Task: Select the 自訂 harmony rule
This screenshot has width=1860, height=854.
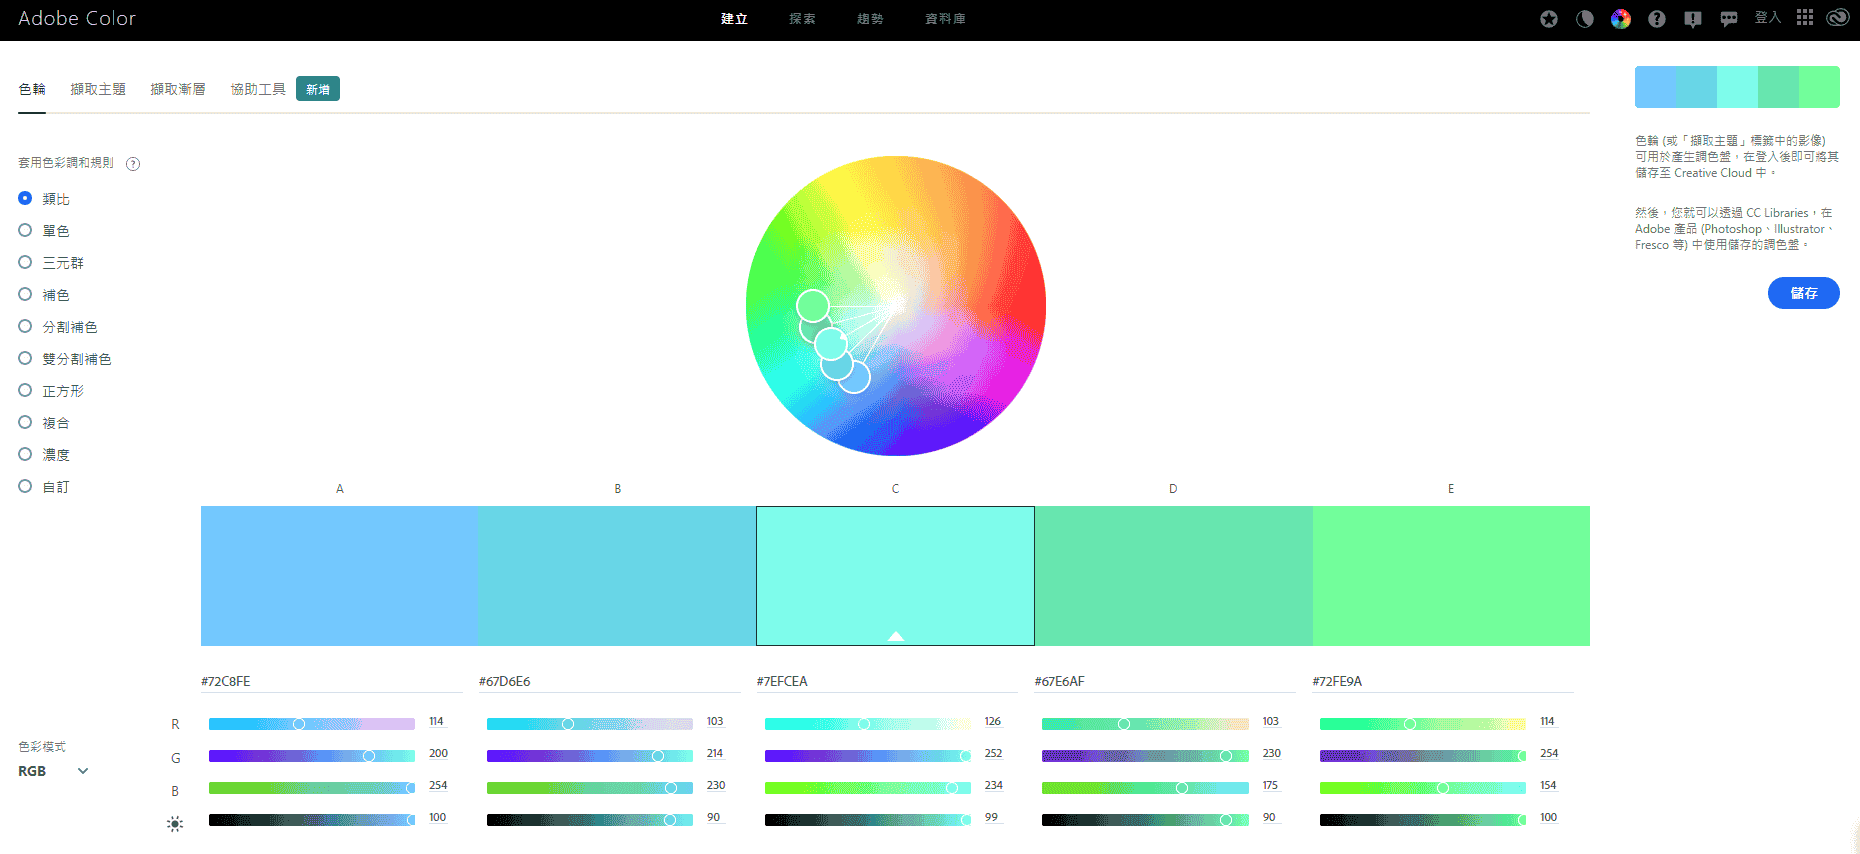Action: click(44, 487)
